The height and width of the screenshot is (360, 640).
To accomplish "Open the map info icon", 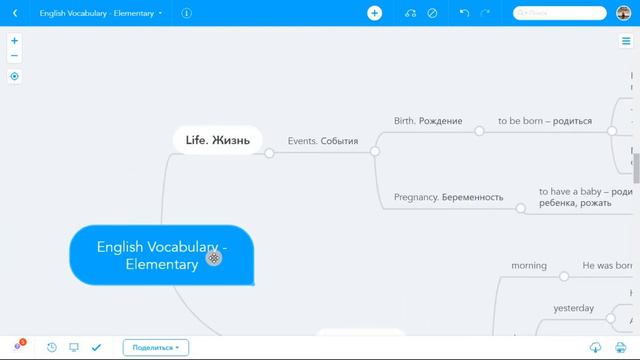I will click(187, 13).
